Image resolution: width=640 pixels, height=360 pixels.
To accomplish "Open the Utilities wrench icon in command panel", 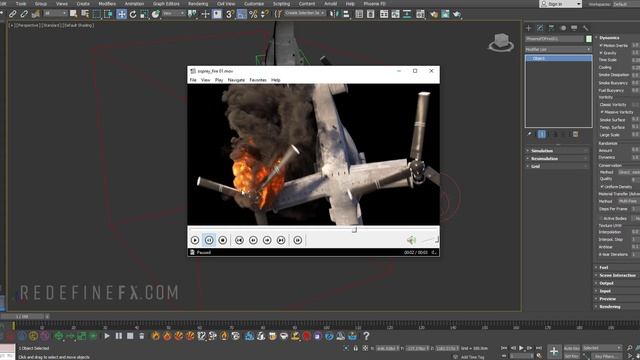I will click(586, 28).
